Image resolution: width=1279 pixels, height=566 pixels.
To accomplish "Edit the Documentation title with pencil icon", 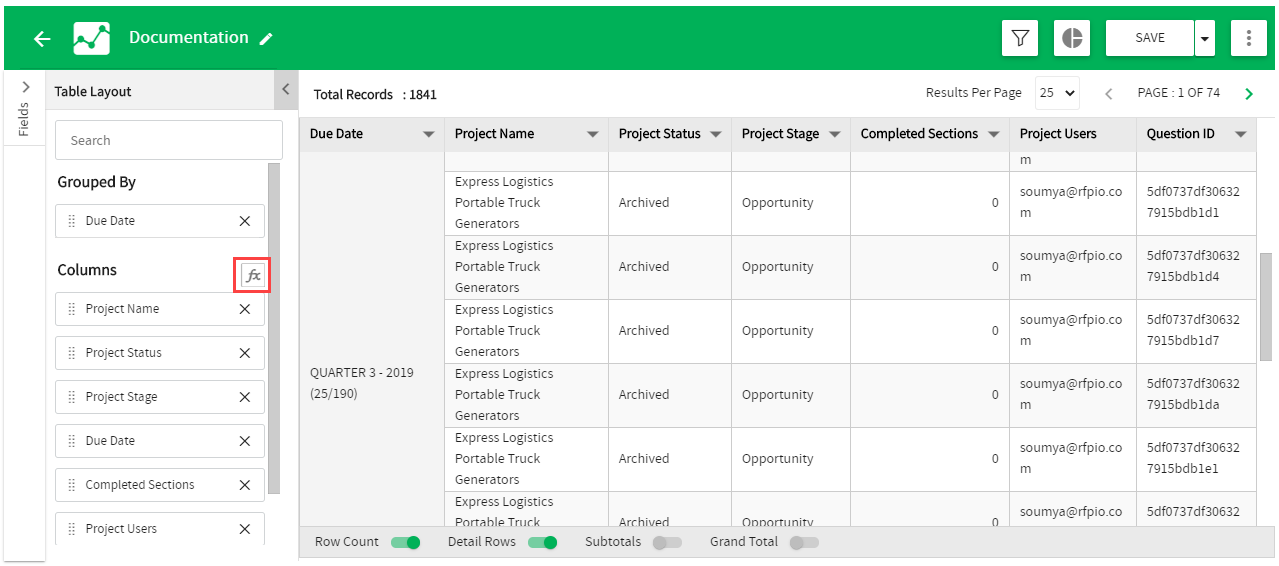I will tap(266, 39).
